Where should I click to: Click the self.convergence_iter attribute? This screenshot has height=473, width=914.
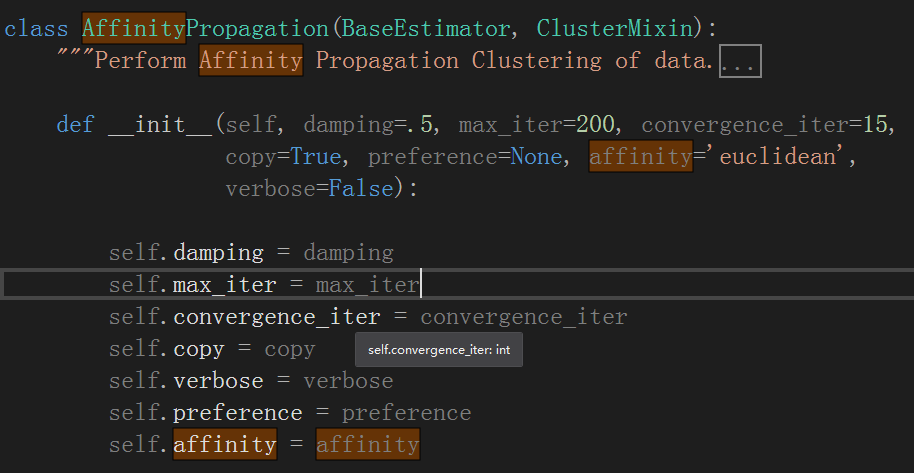point(244,317)
